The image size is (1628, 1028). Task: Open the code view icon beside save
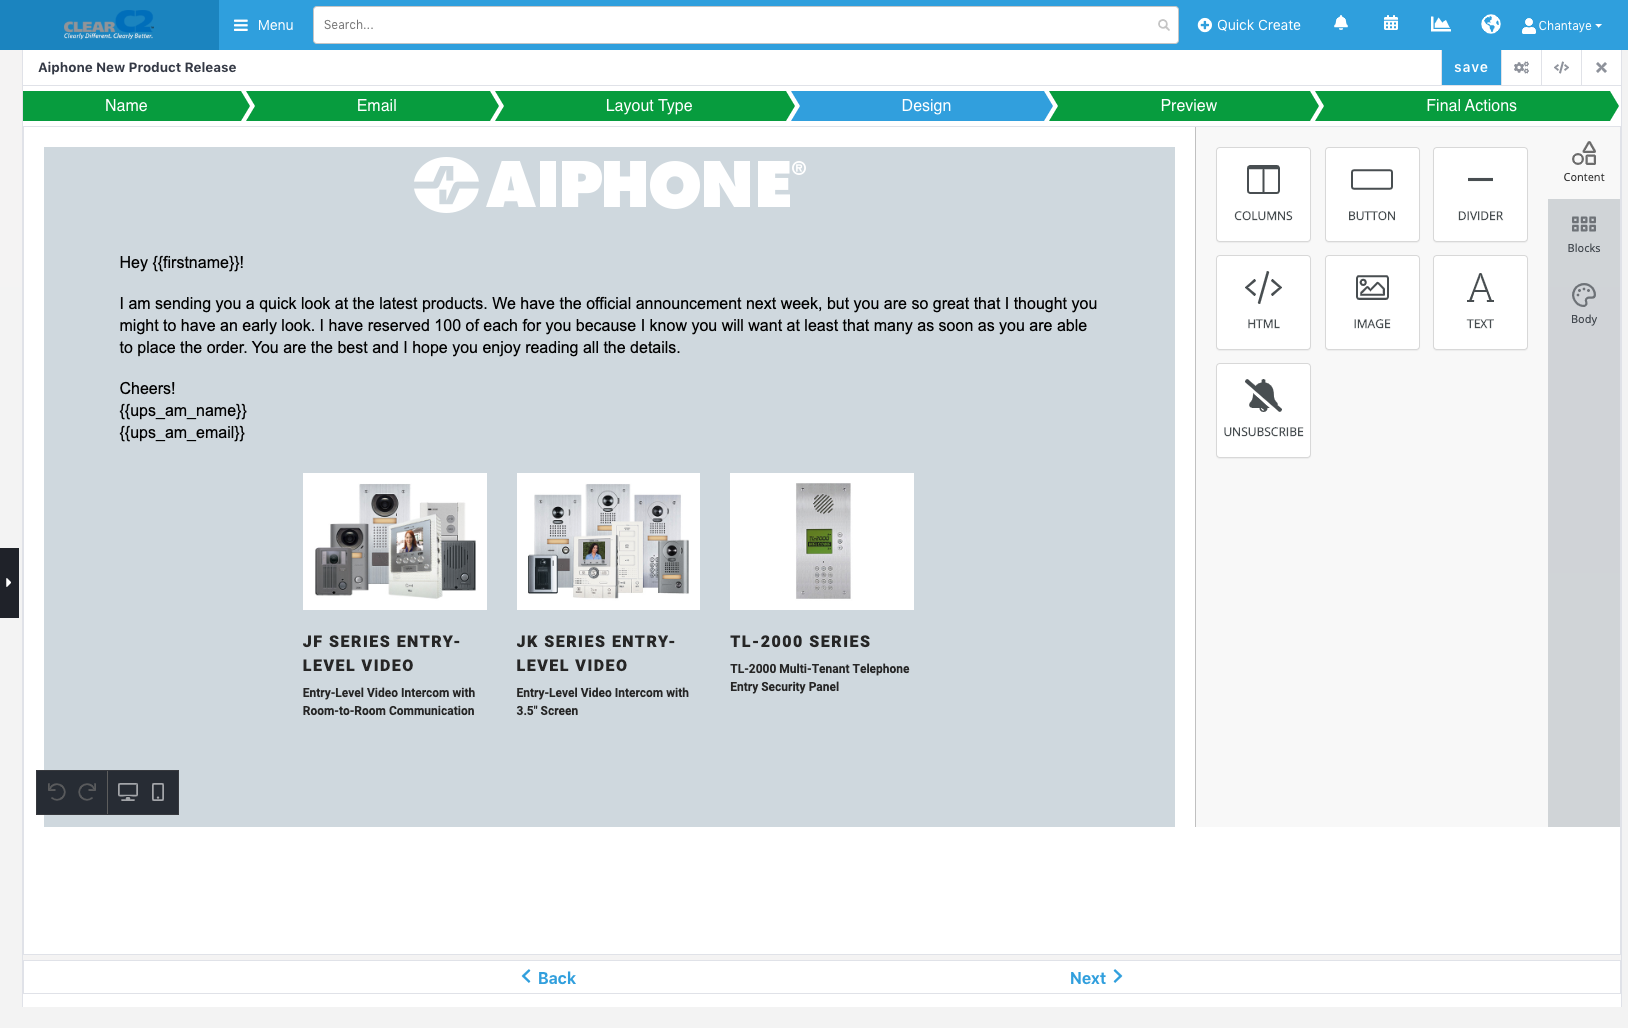[1561, 68]
